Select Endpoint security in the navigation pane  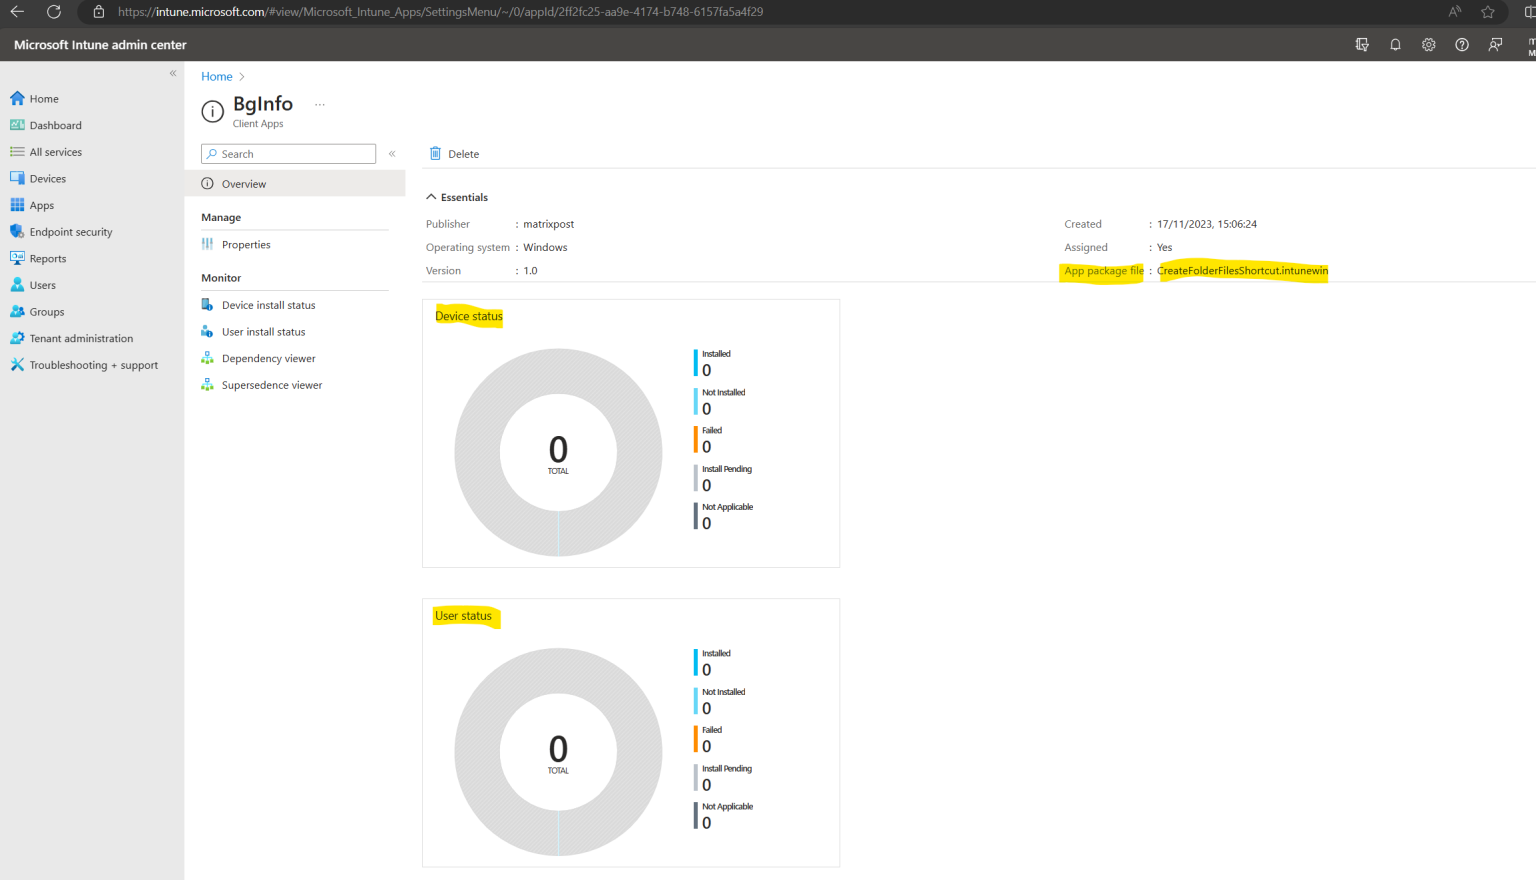[x=72, y=231]
